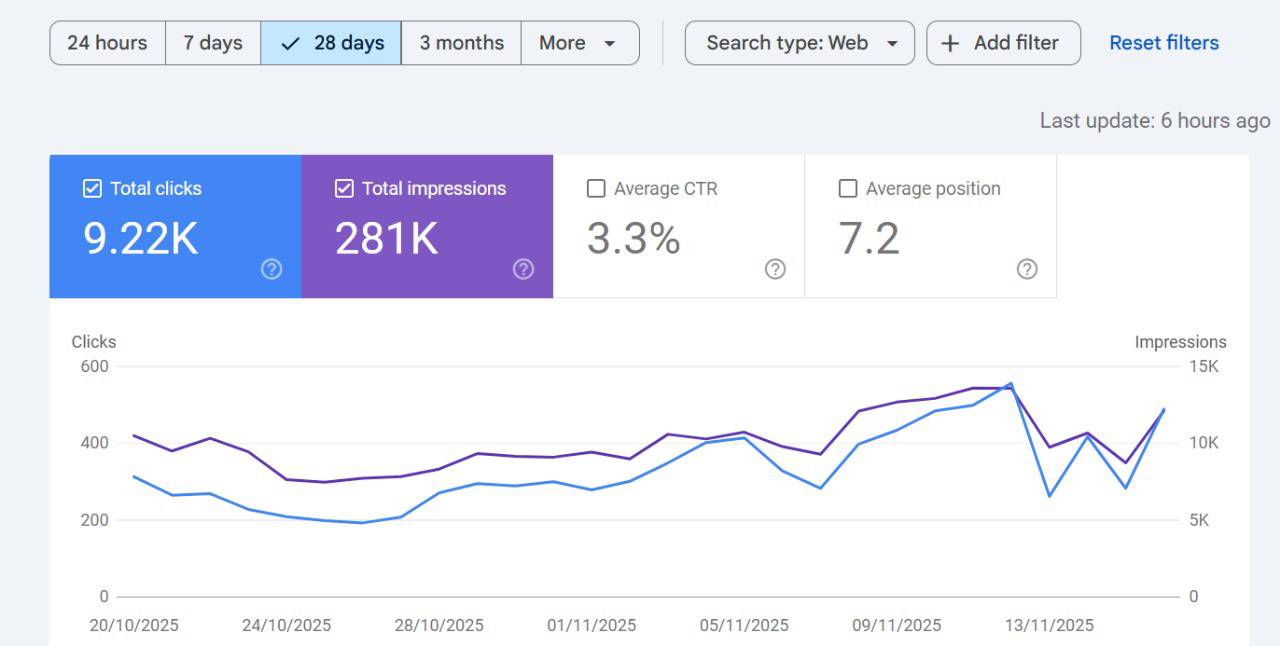The width and height of the screenshot is (1280, 646).
Task: Open help icon for Average position
Action: pos(1027,269)
